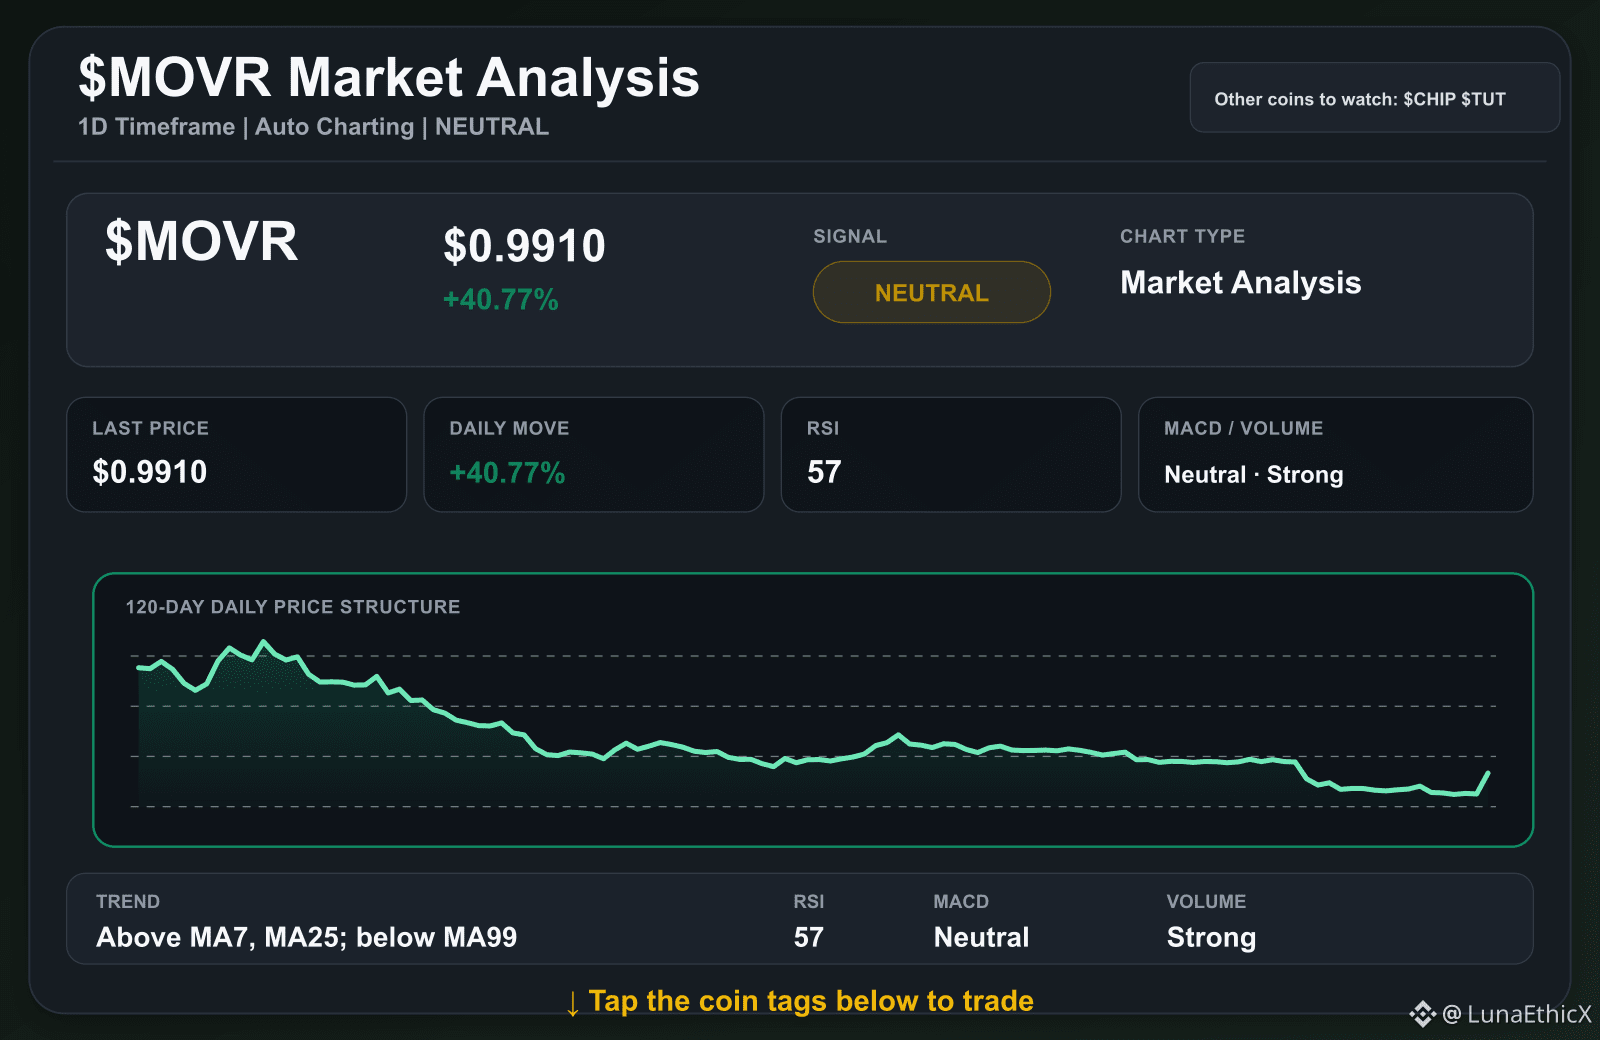Click the VOLUME Strong value
Viewport: 1600px width, 1040px height.
[1211, 937]
